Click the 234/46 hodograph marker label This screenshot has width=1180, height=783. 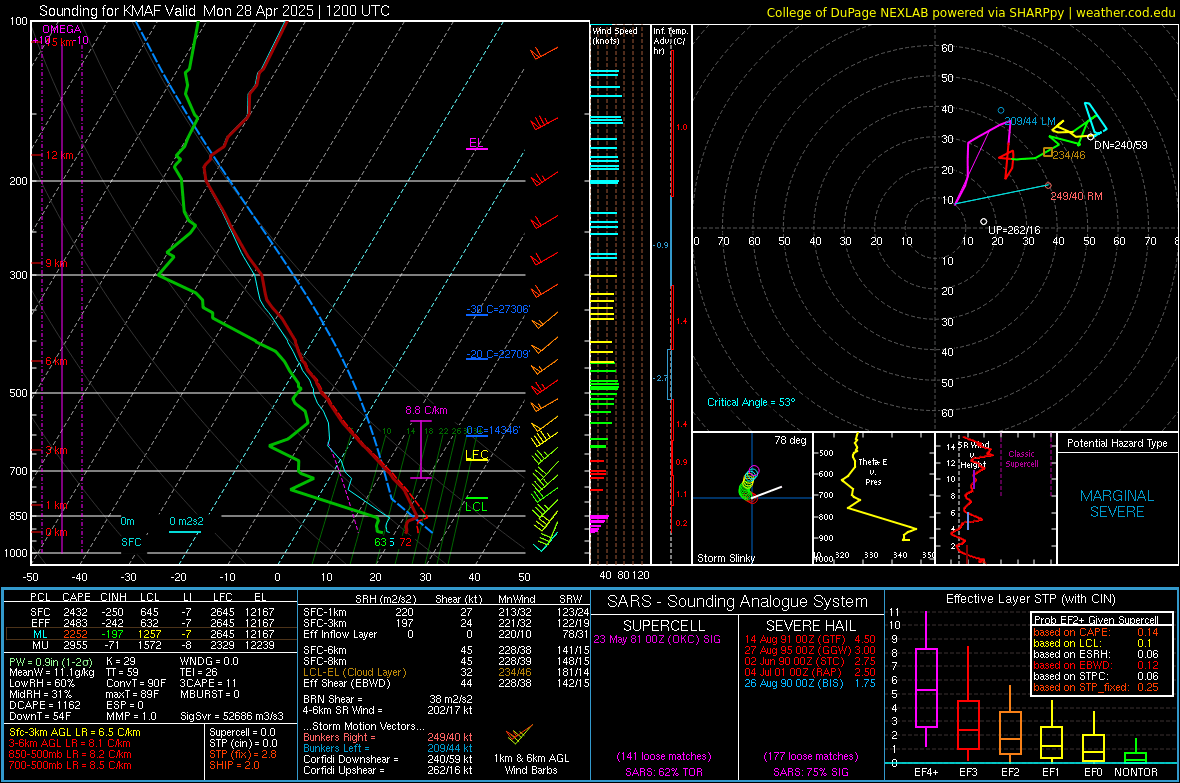tap(1069, 155)
